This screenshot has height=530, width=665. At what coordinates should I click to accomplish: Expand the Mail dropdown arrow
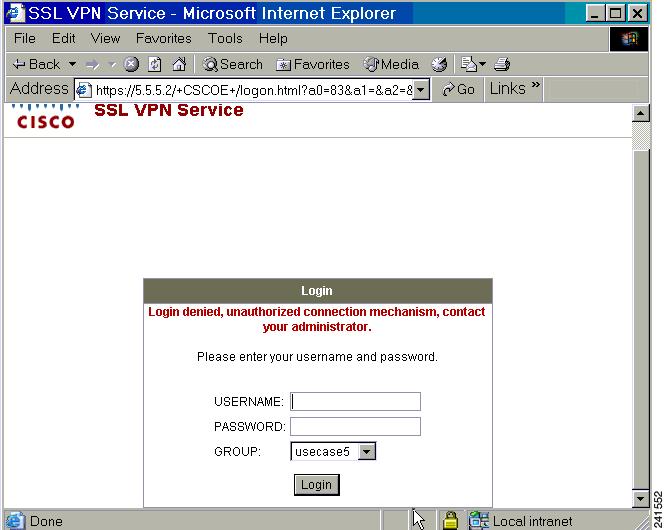482,65
